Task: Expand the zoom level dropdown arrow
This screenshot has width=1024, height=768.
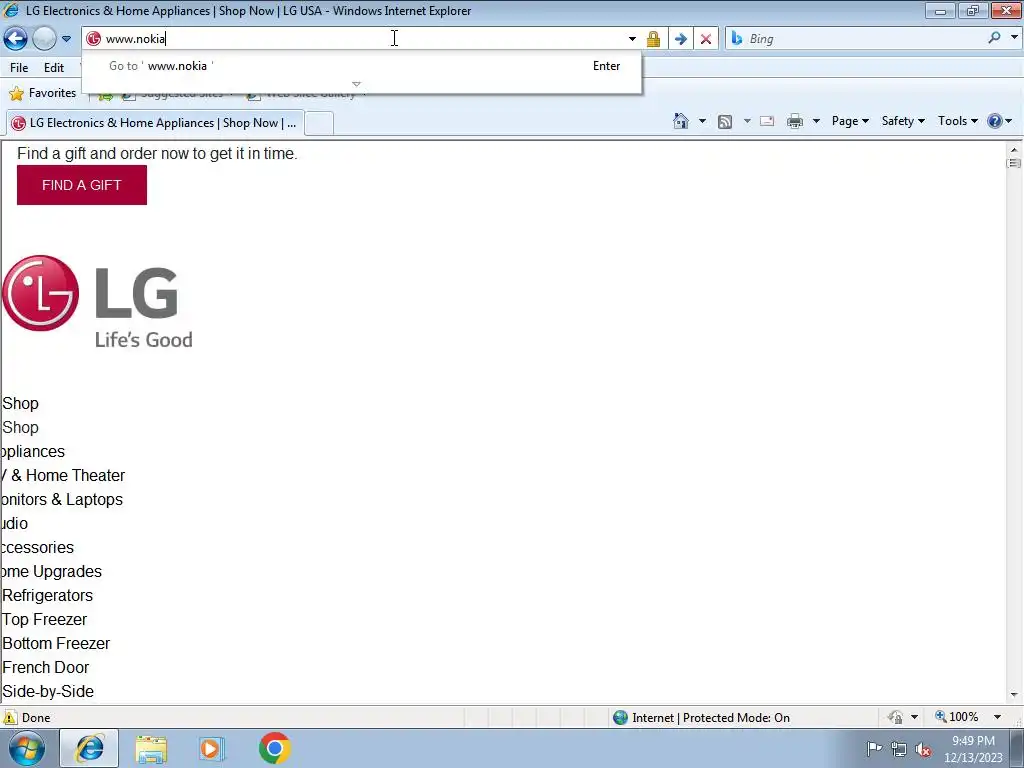Action: (x=997, y=717)
